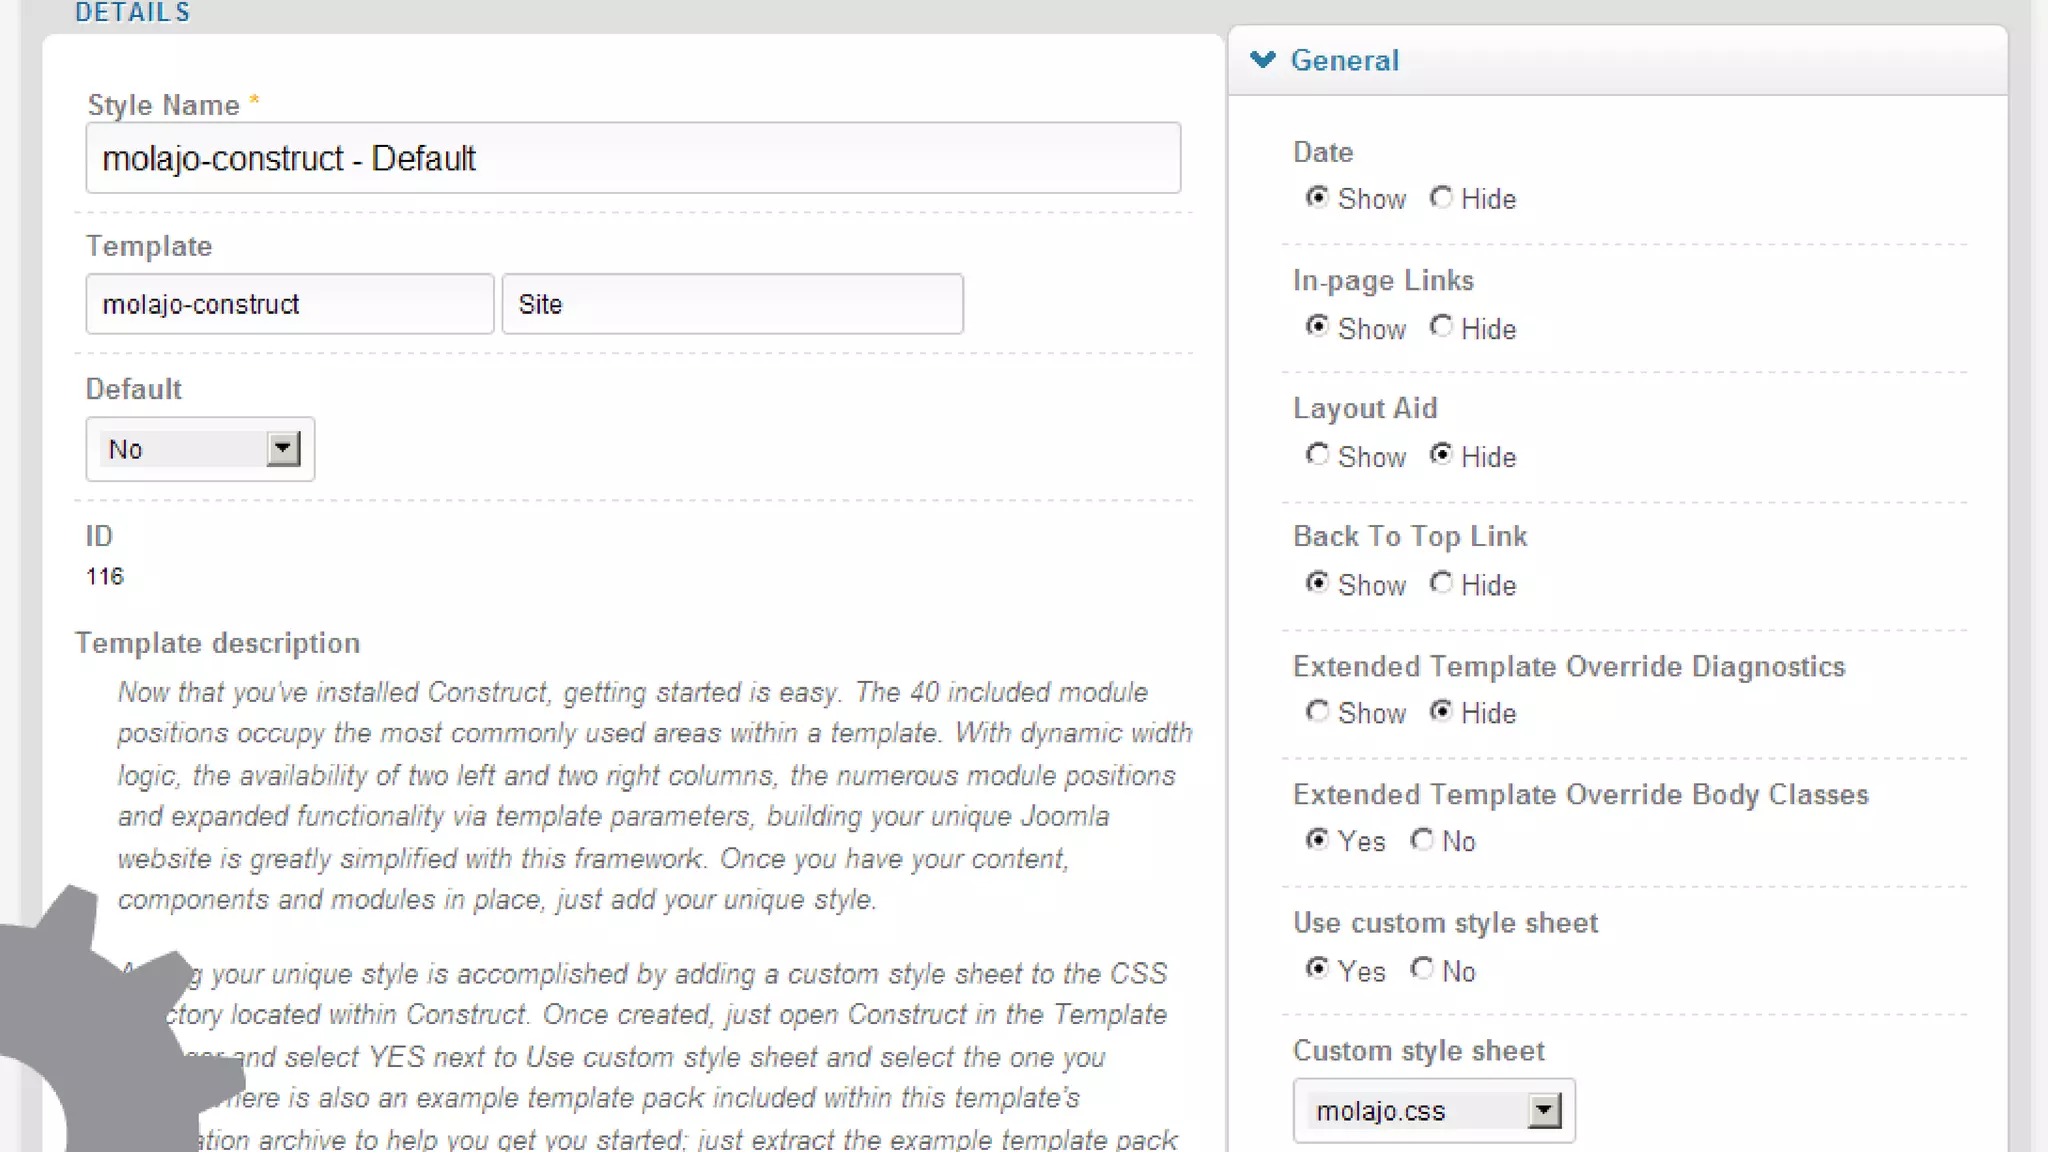Click the Template description heading

coord(217,643)
